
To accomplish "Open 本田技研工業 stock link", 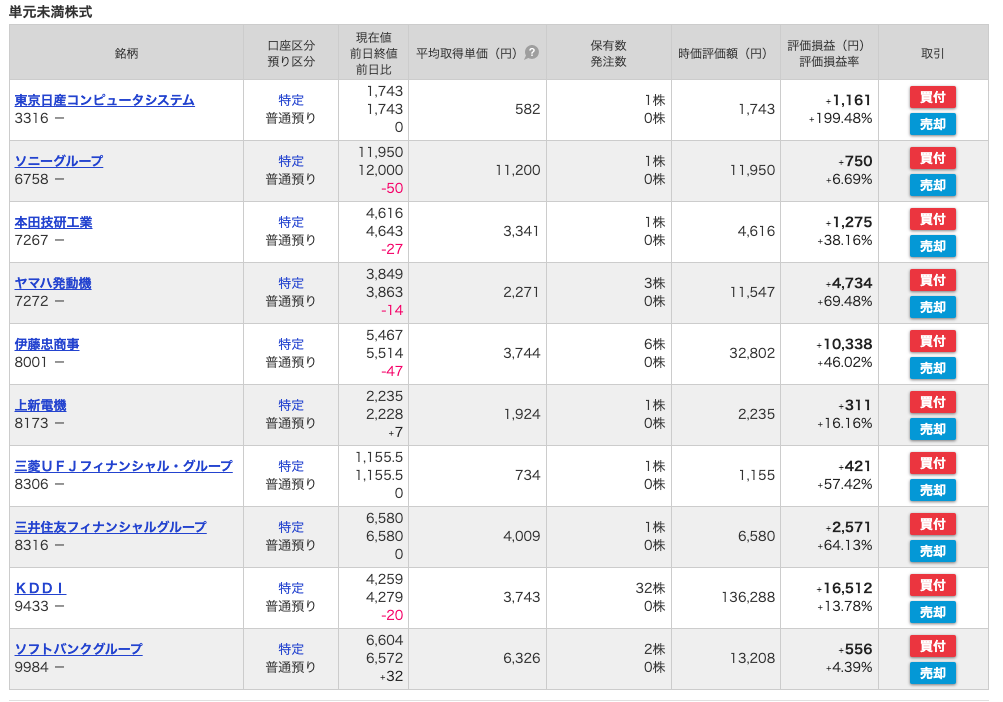I will (53, 222).
